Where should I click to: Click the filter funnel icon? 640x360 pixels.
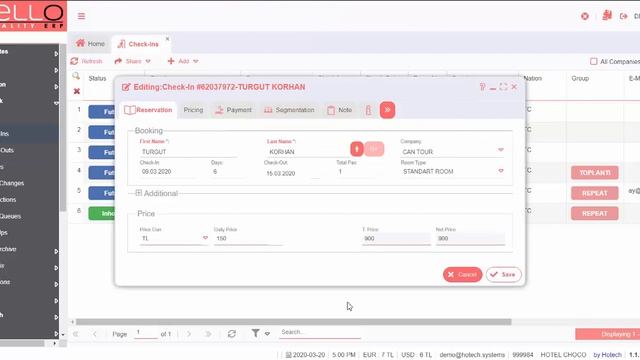(256, 333)
